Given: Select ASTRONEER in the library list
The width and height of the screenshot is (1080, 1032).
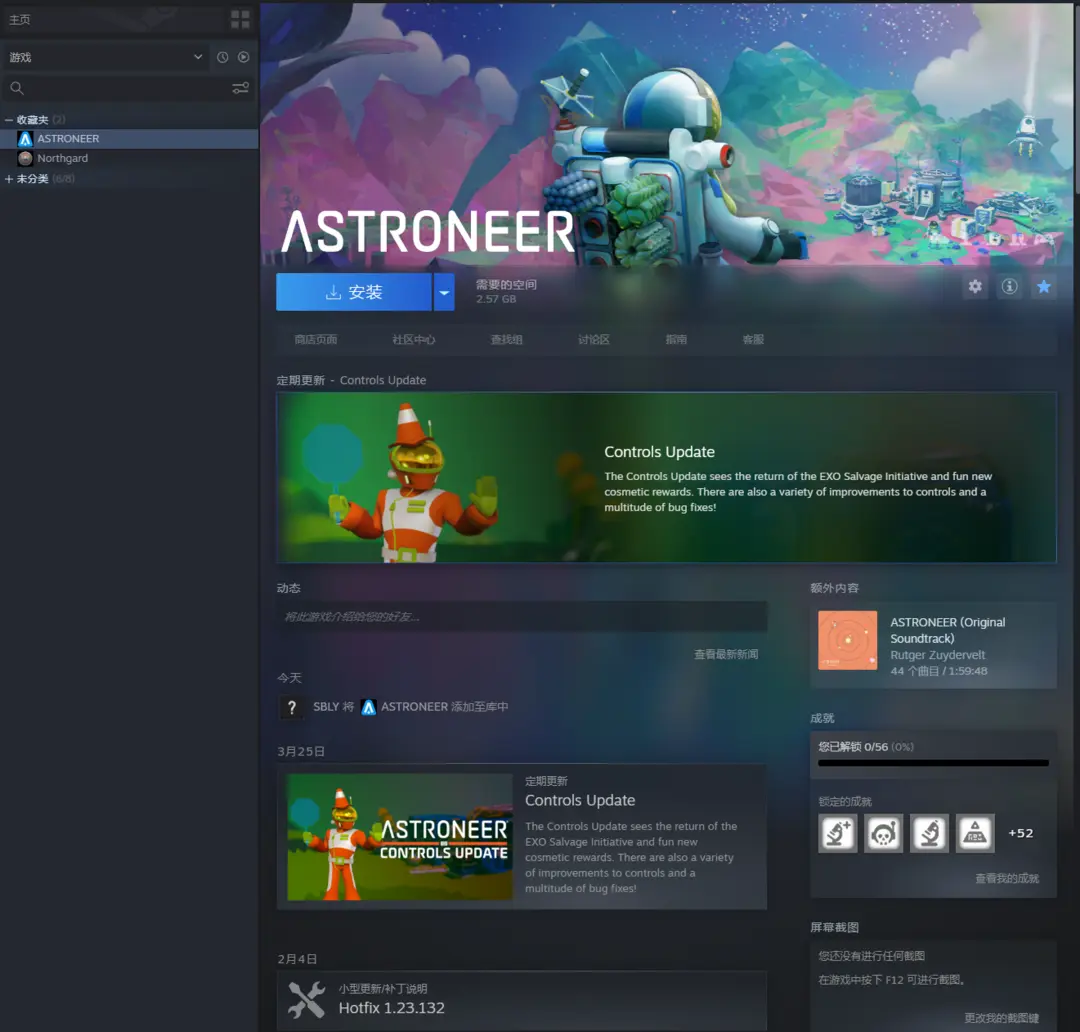Looking at the screenshot, I should pyautogui.click(x=129, y=139).
